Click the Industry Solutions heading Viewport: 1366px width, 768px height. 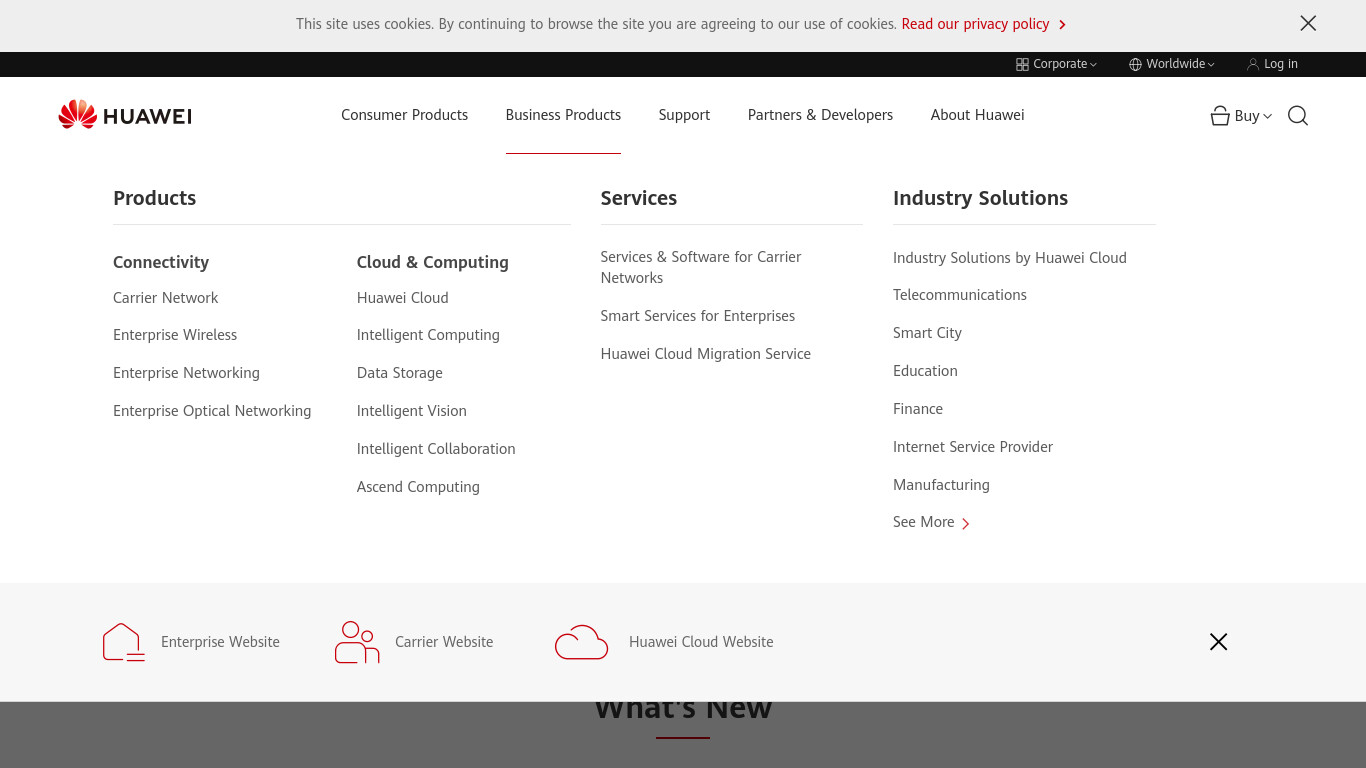[x=980, y=198]
